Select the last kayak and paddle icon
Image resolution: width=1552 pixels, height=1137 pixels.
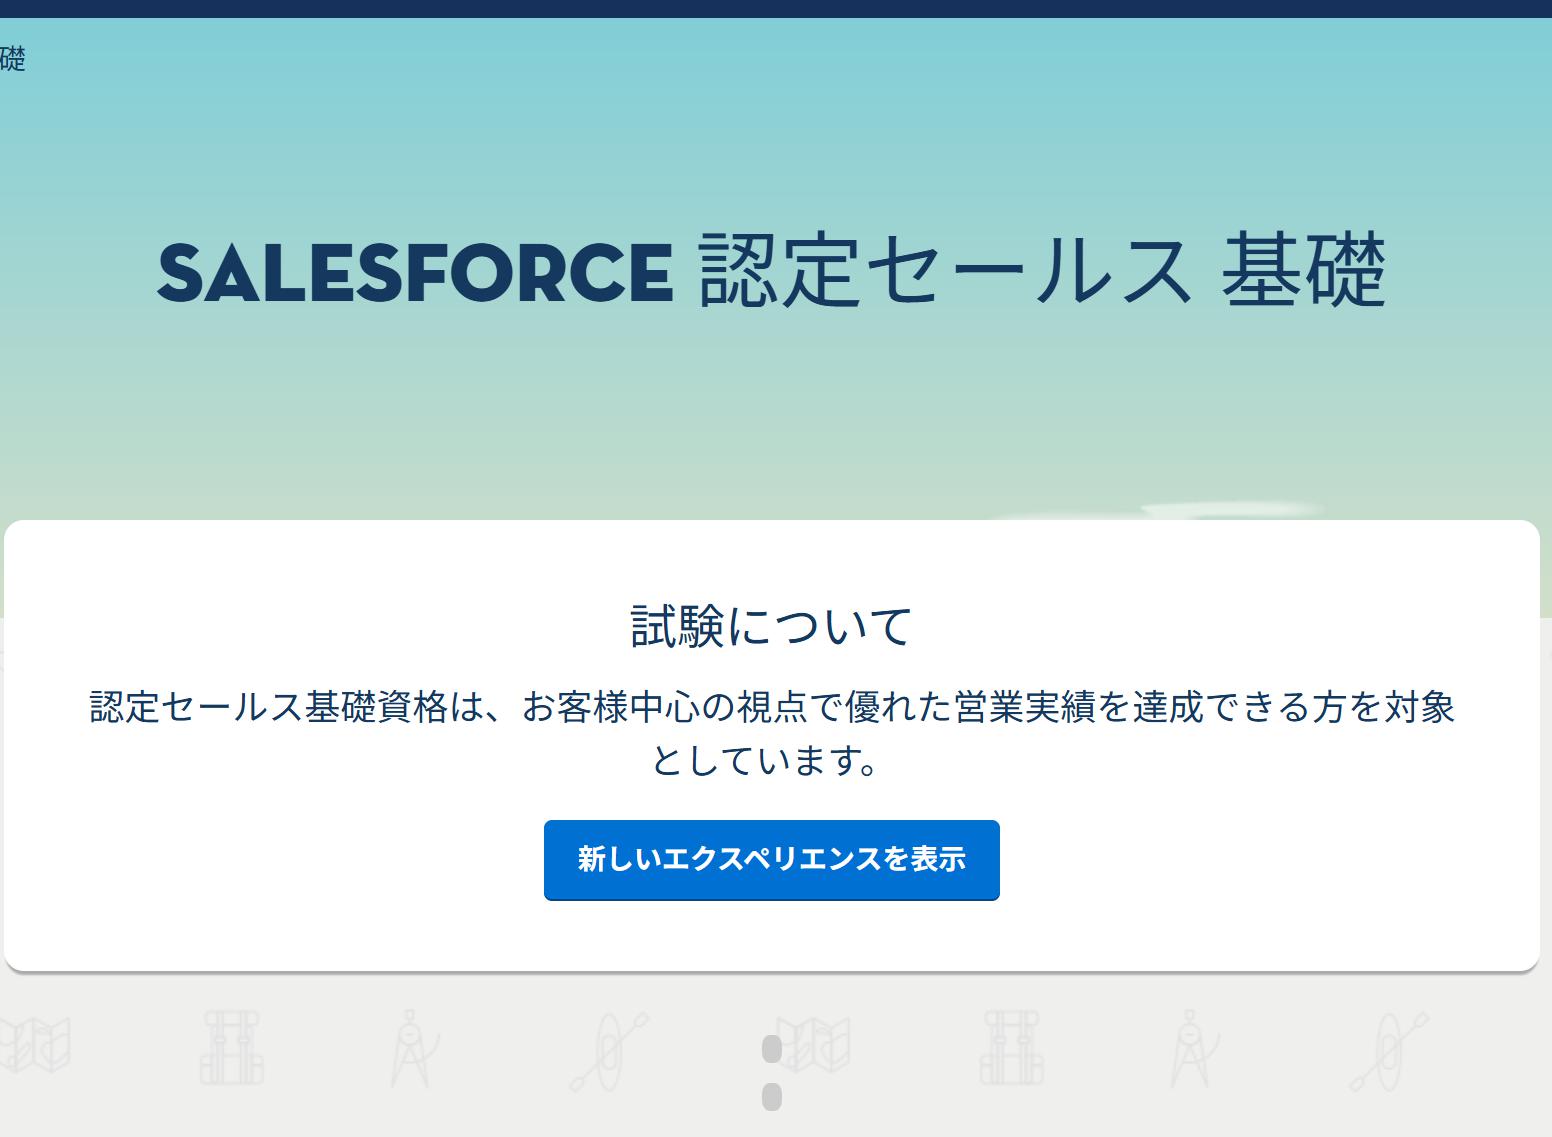click(1389, 1051)
